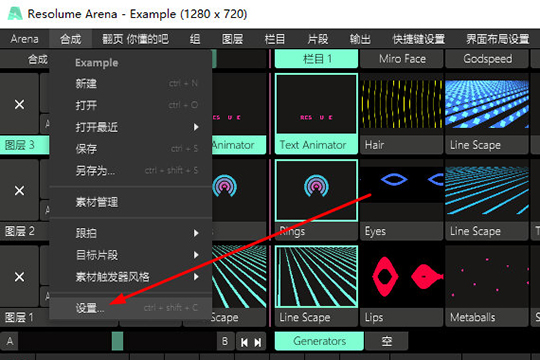This screenshot has width=540, height=360.
Task: Expand the 素材触发器风格 submenu
Action: point(131,277)
